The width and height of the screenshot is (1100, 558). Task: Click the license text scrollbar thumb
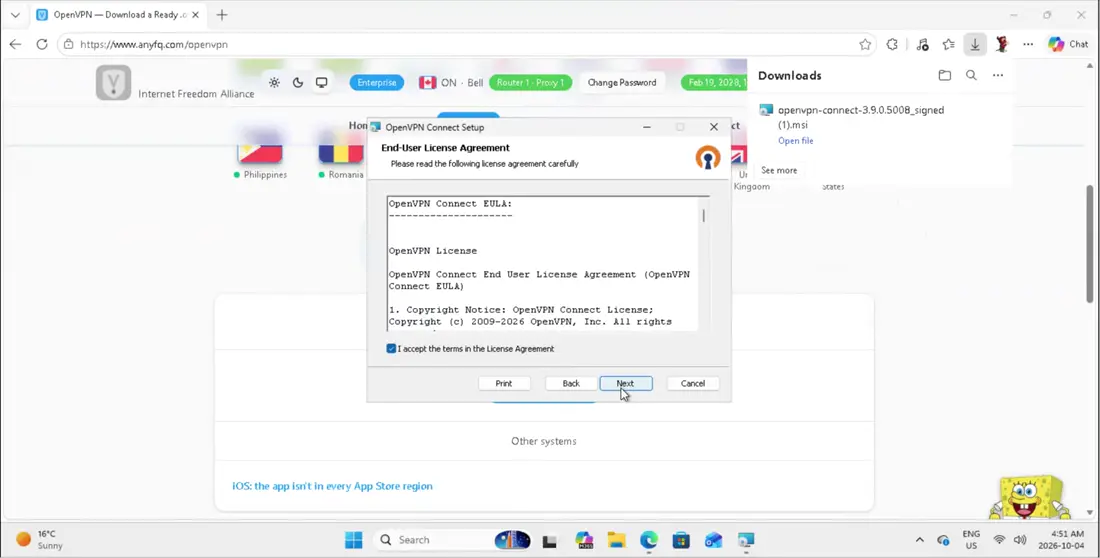click(x=703, y=215)
